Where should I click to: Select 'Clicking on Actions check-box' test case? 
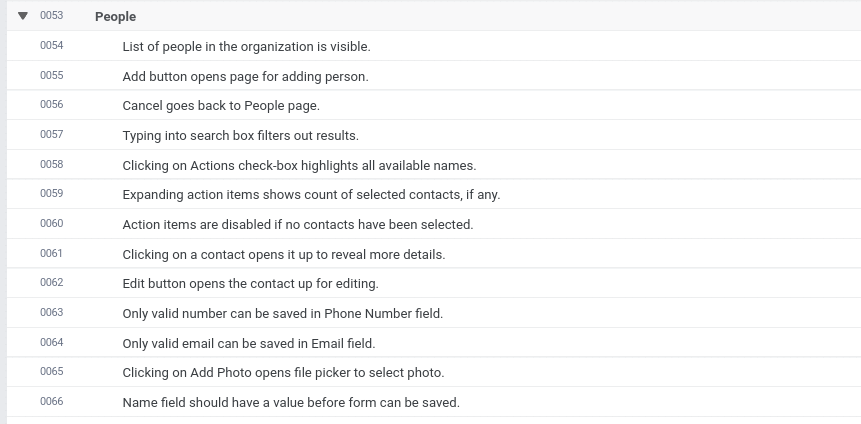pyautogui.click(x=299, y=165)
